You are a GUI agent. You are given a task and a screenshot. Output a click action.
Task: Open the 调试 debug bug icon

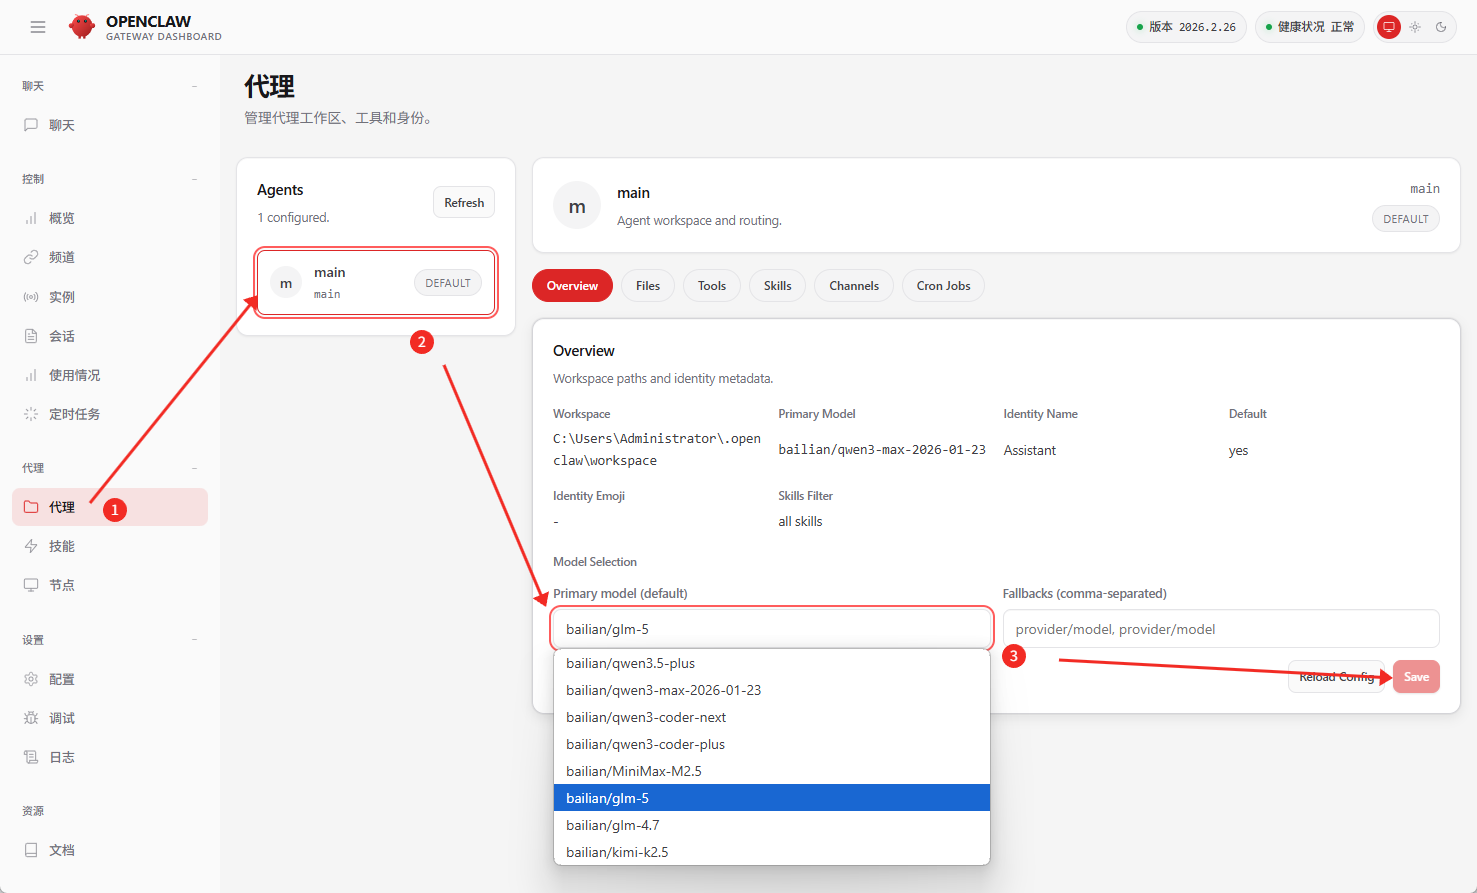click(x=31, y=718)
